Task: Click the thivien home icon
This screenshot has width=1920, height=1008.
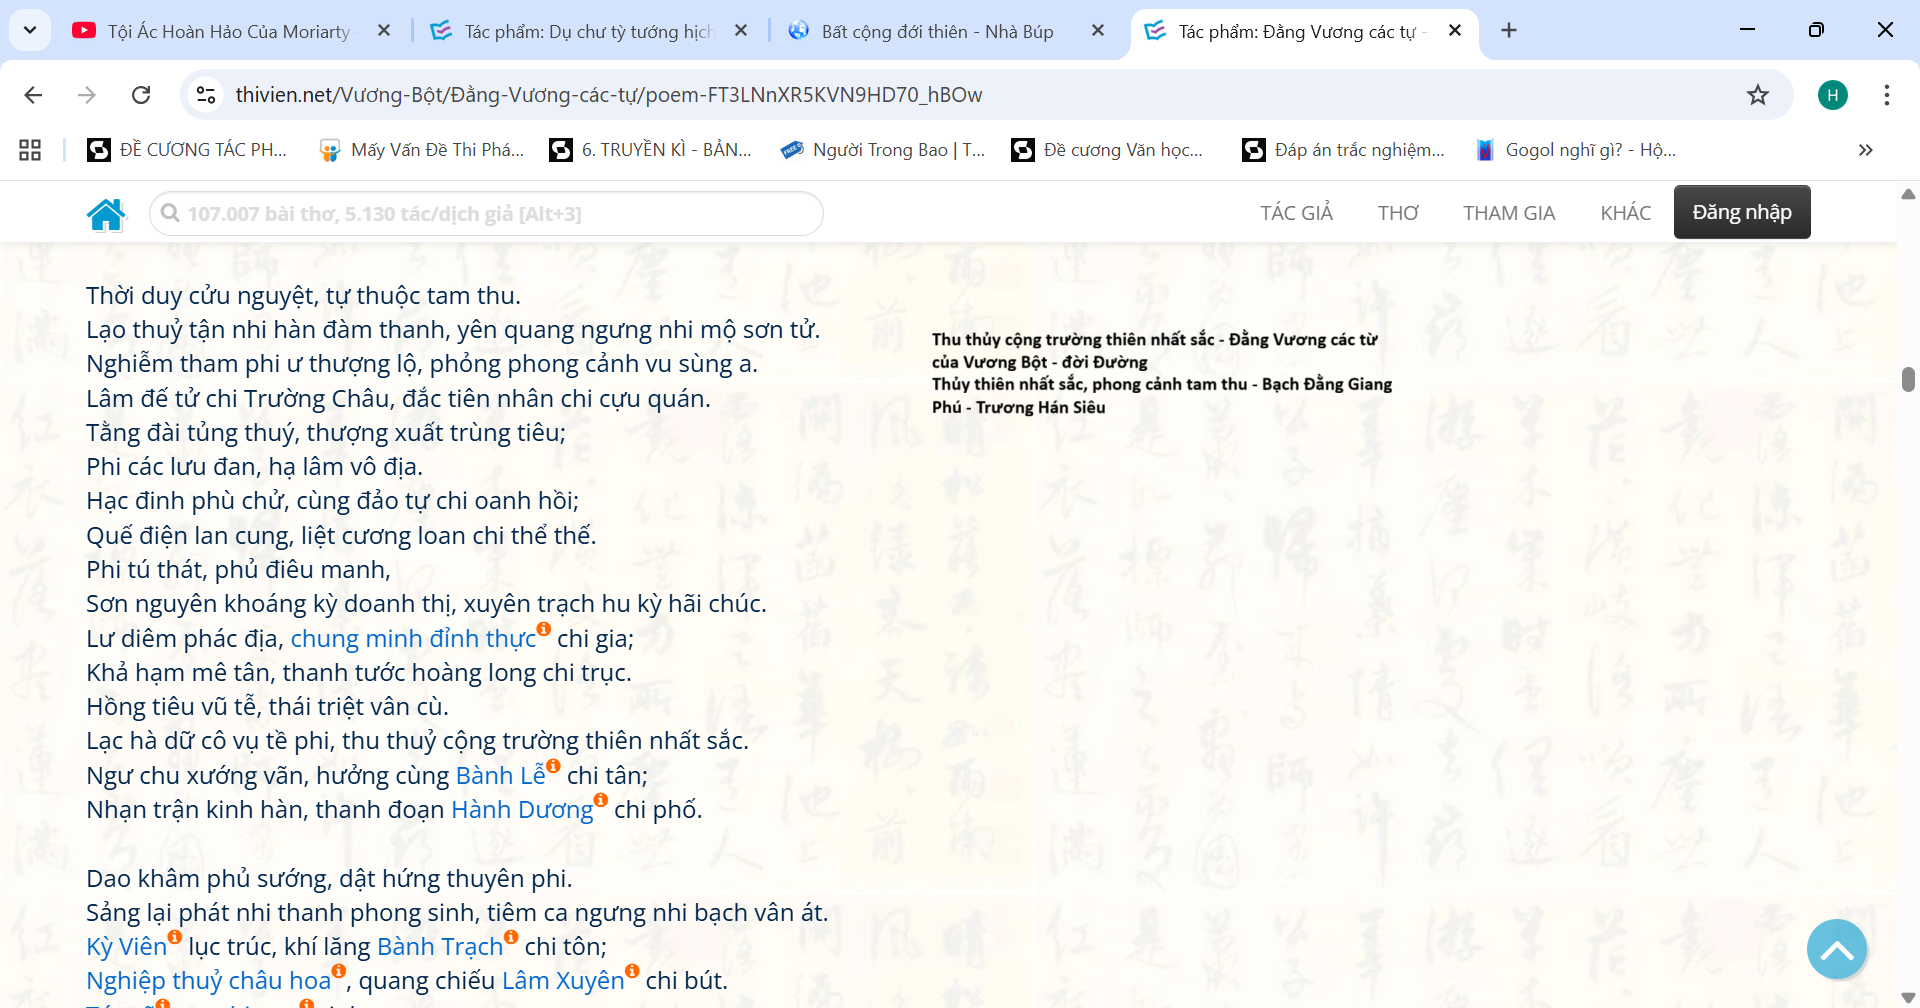Action: [106, 214]
